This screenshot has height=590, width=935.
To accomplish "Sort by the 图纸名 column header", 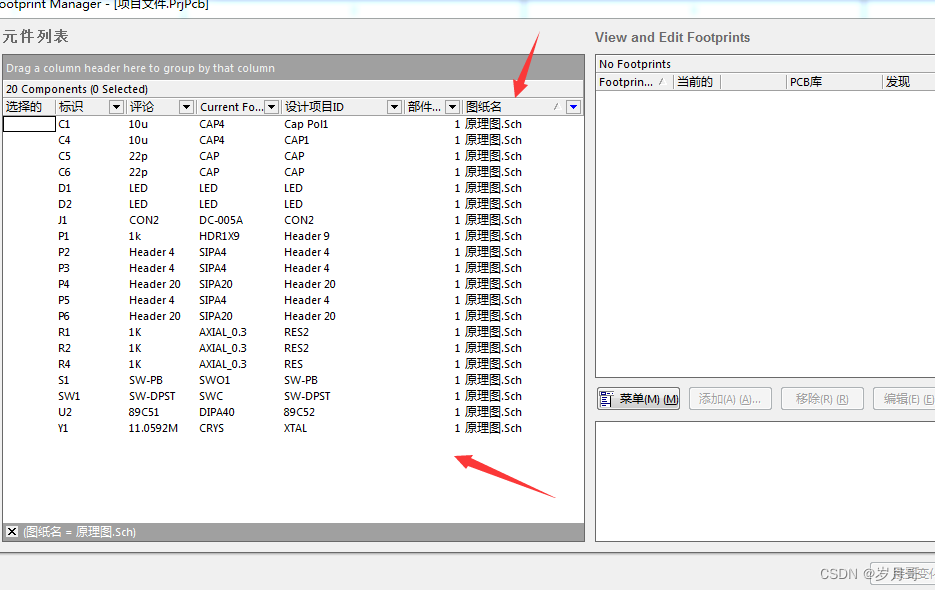I will (505, 107).
